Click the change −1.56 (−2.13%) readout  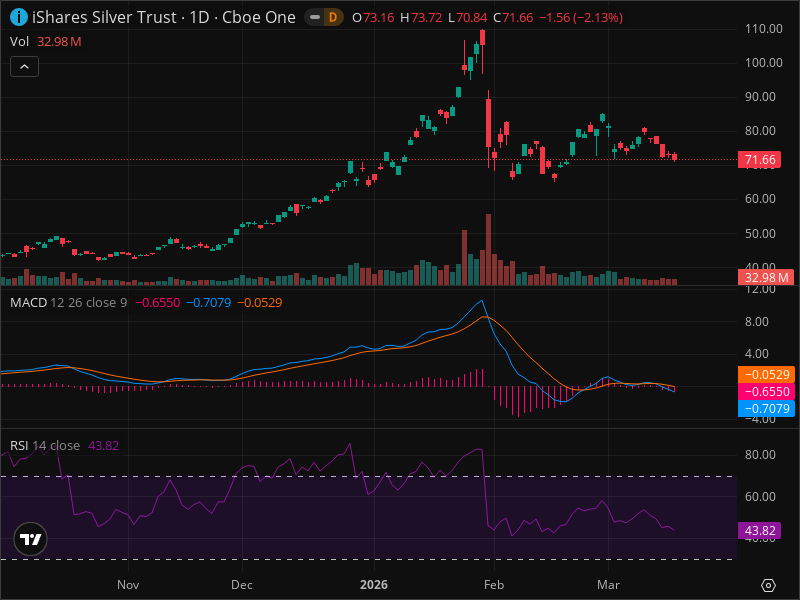pos(581,18)
